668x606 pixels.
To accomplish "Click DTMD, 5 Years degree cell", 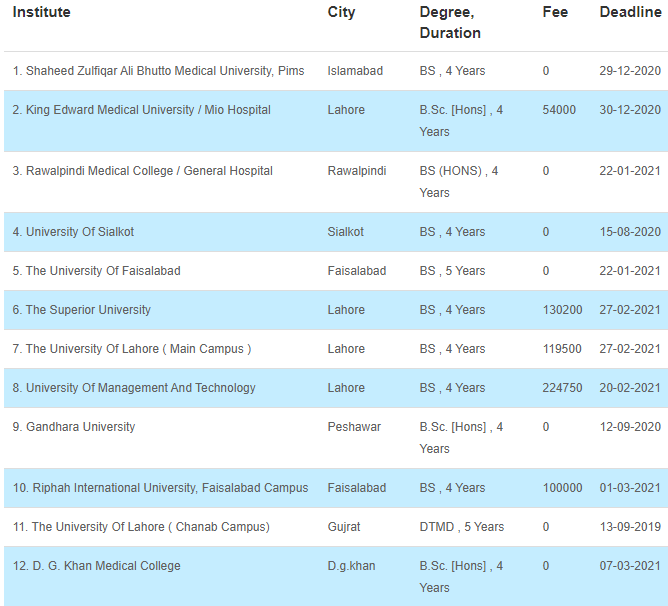I will click(x=461, y=527).
